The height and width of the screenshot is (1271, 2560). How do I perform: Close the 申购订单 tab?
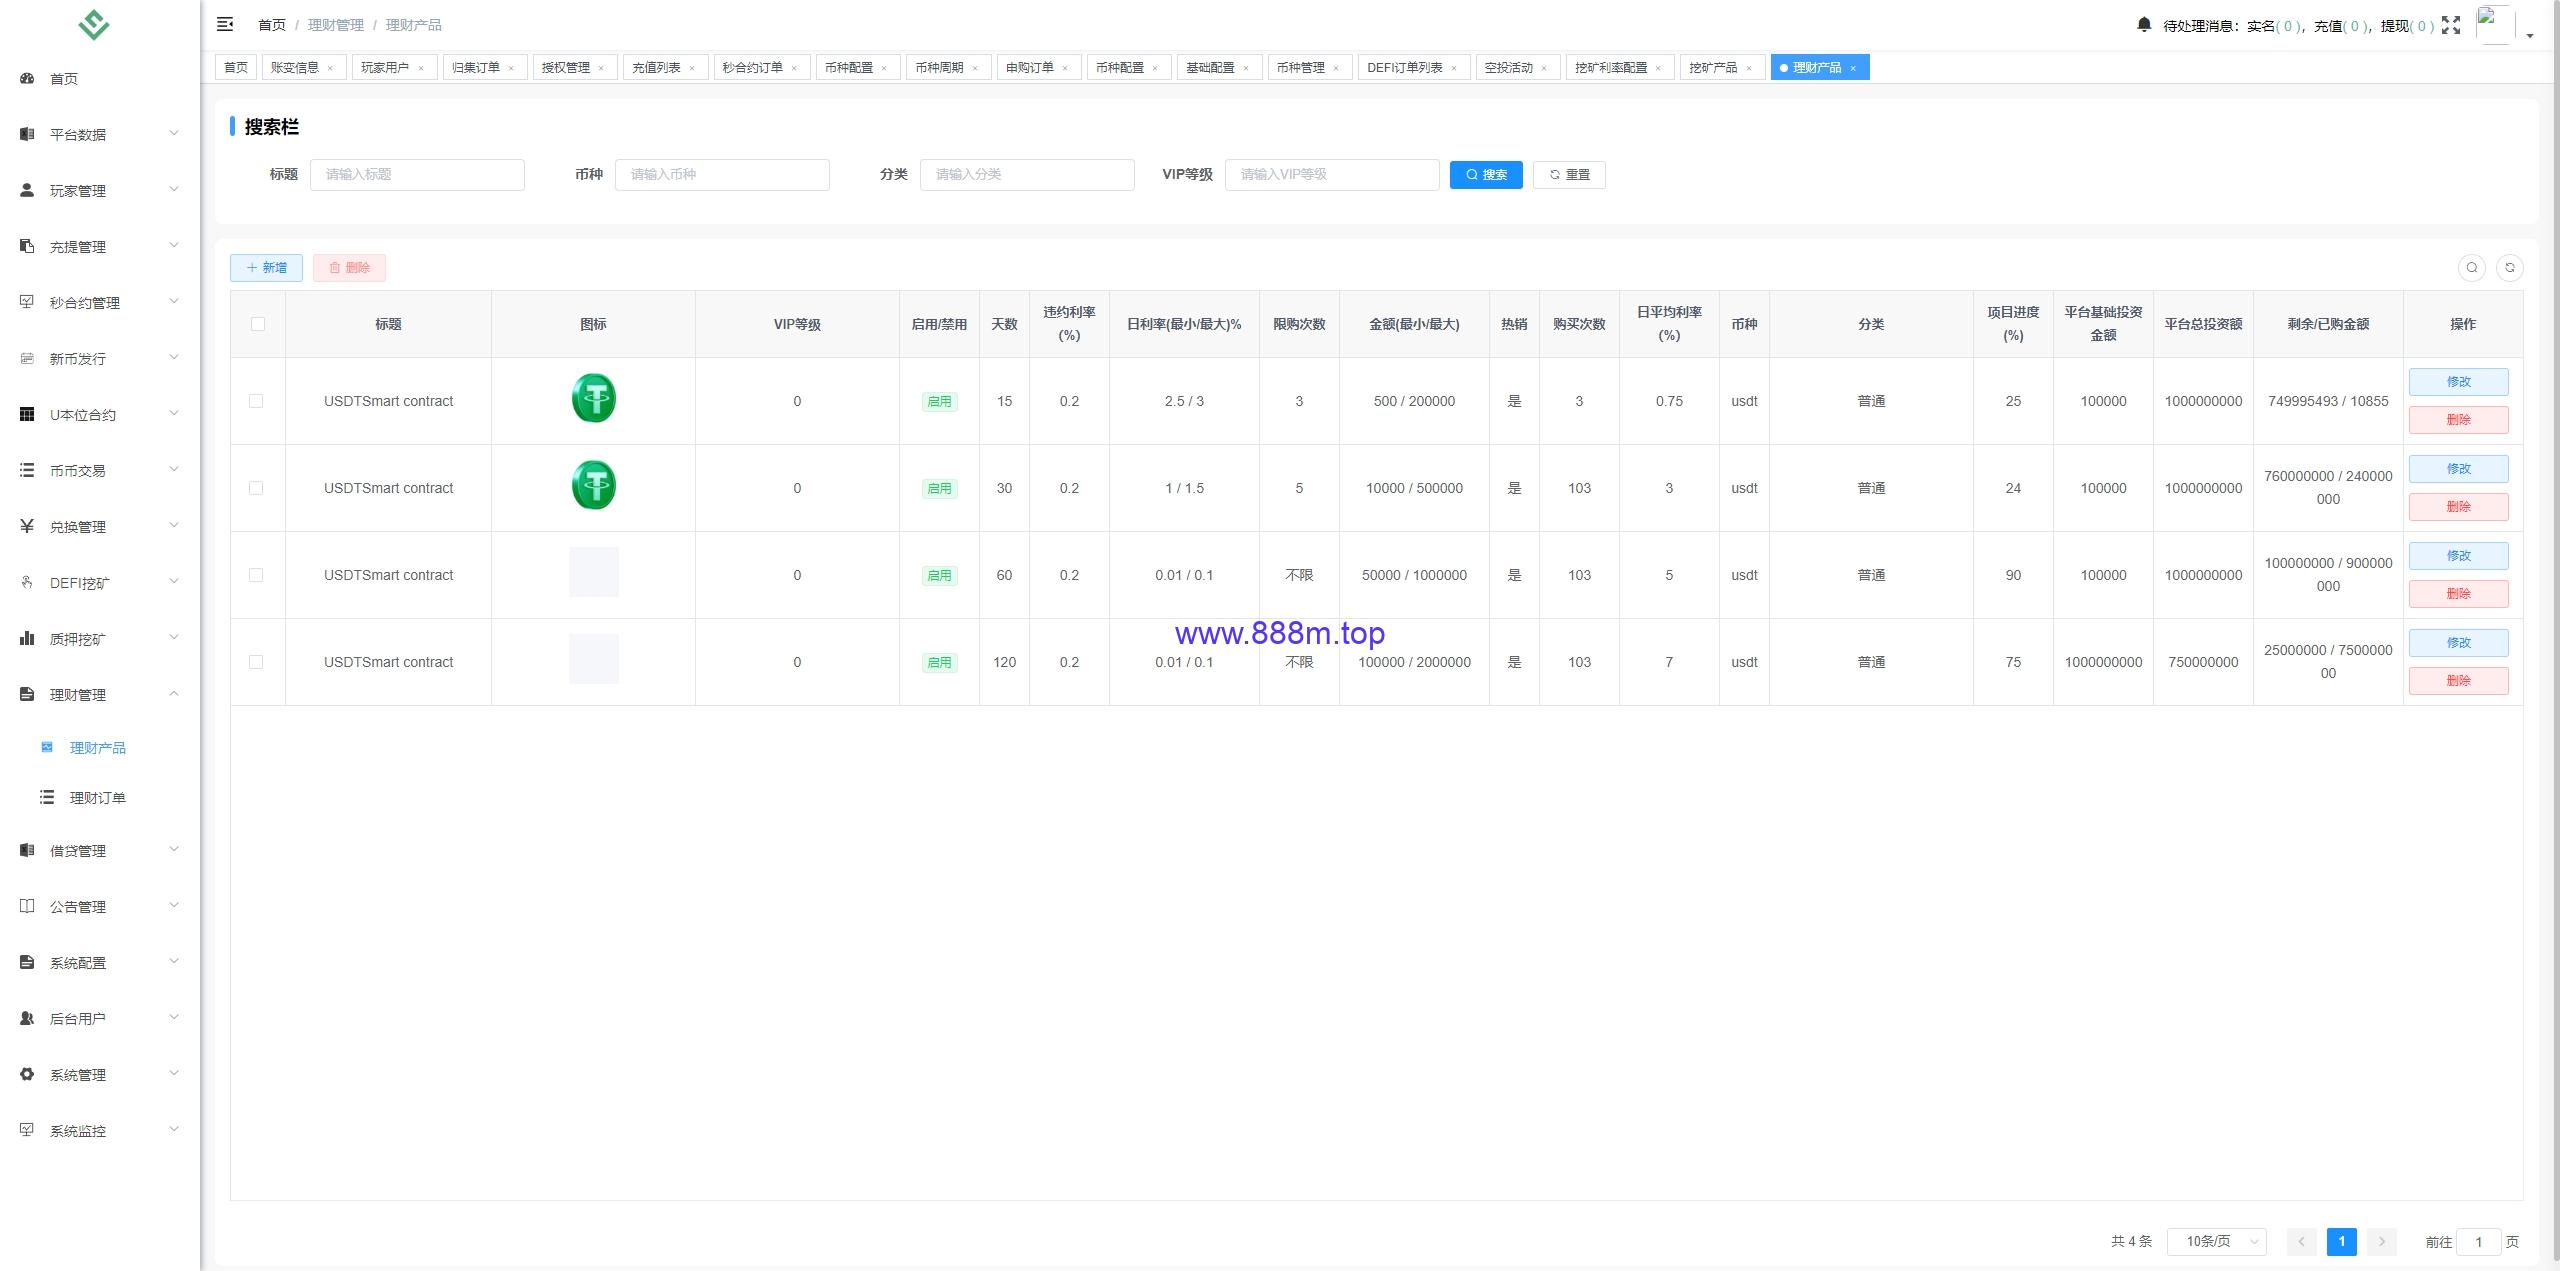click(1065, 68)
